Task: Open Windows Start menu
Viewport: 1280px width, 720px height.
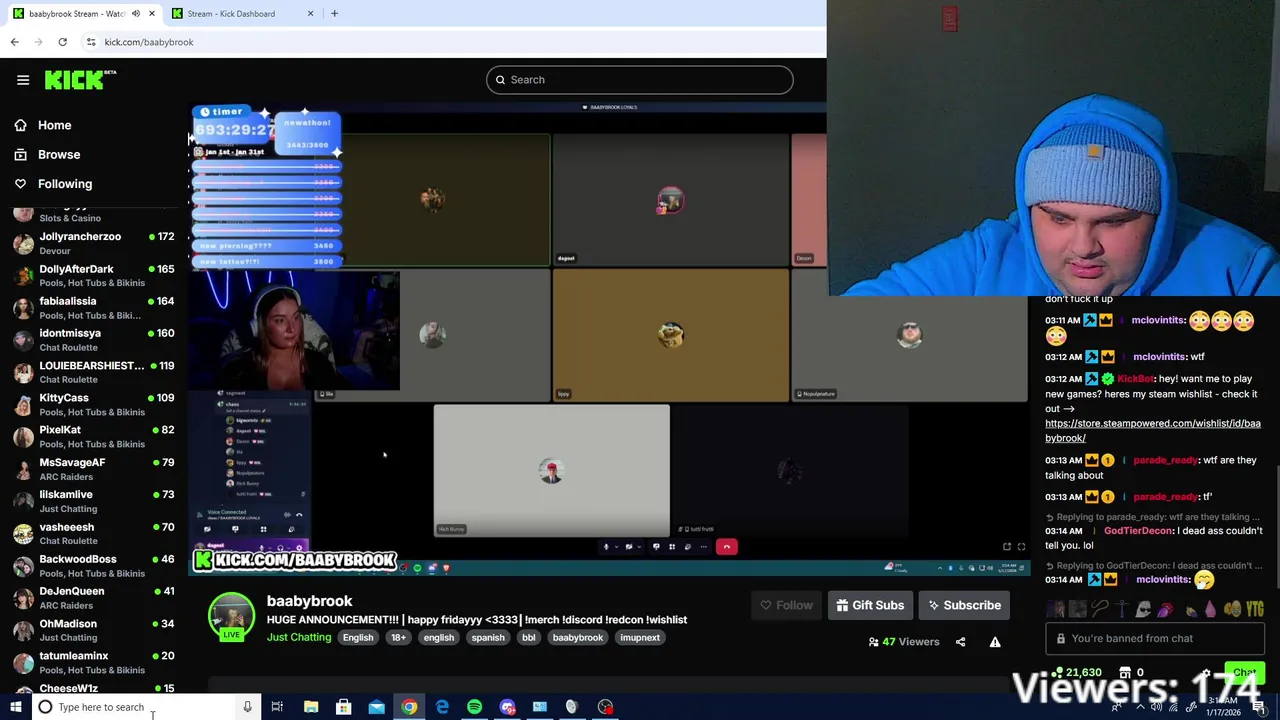Action: pyautogui.click(x=15, y=707)
